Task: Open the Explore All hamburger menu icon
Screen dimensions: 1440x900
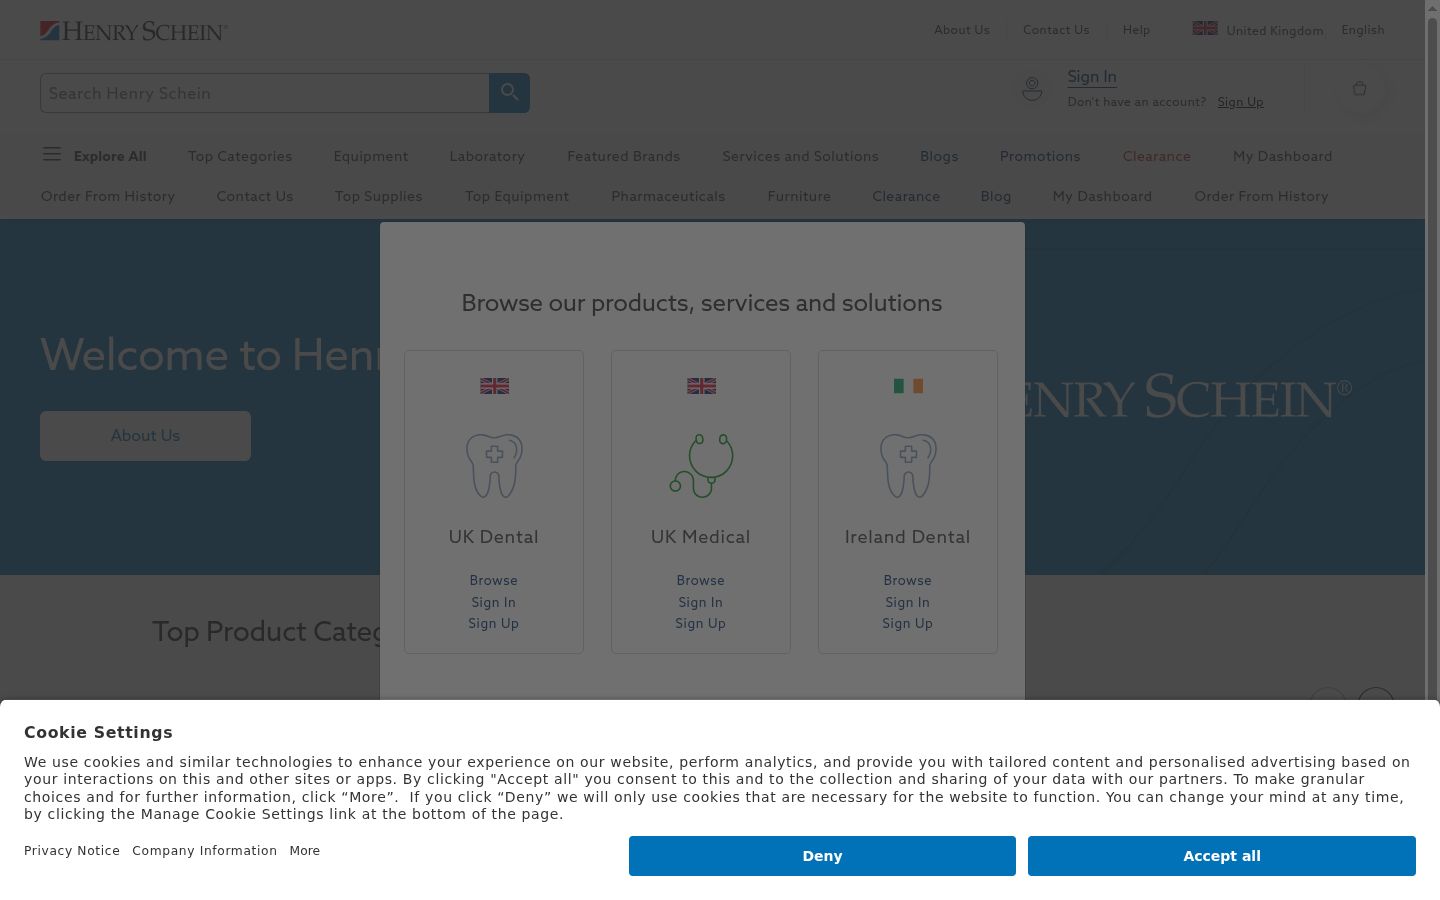Action: point(52,154)
